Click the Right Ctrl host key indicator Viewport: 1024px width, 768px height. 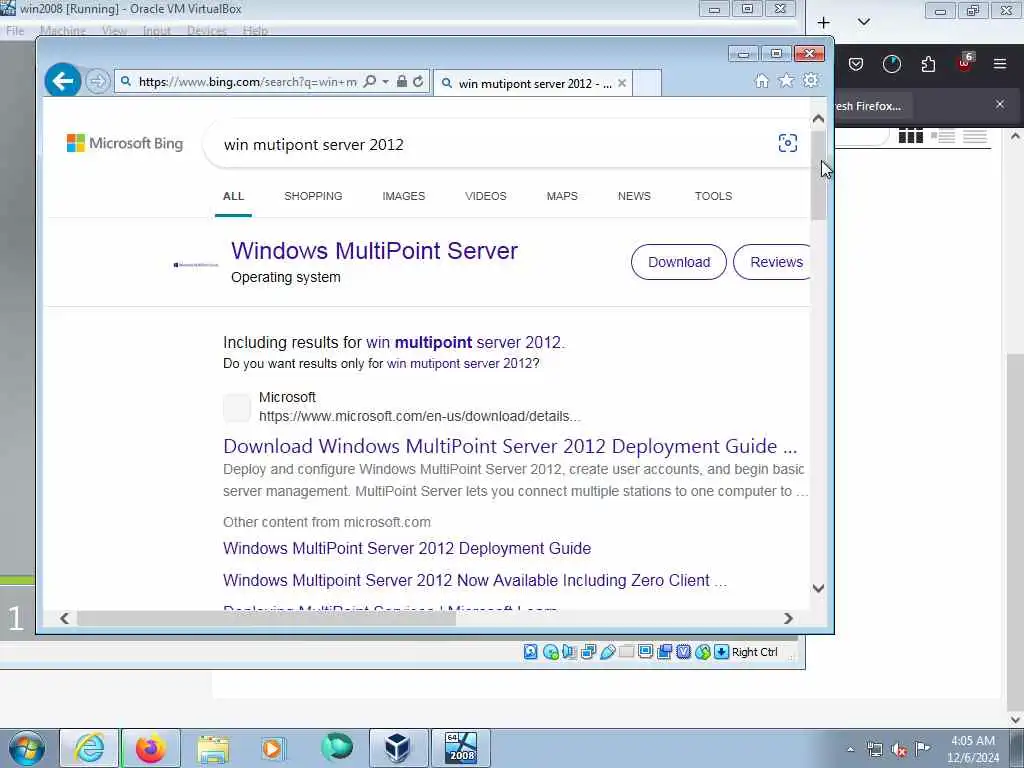click(x=755, y=652)
